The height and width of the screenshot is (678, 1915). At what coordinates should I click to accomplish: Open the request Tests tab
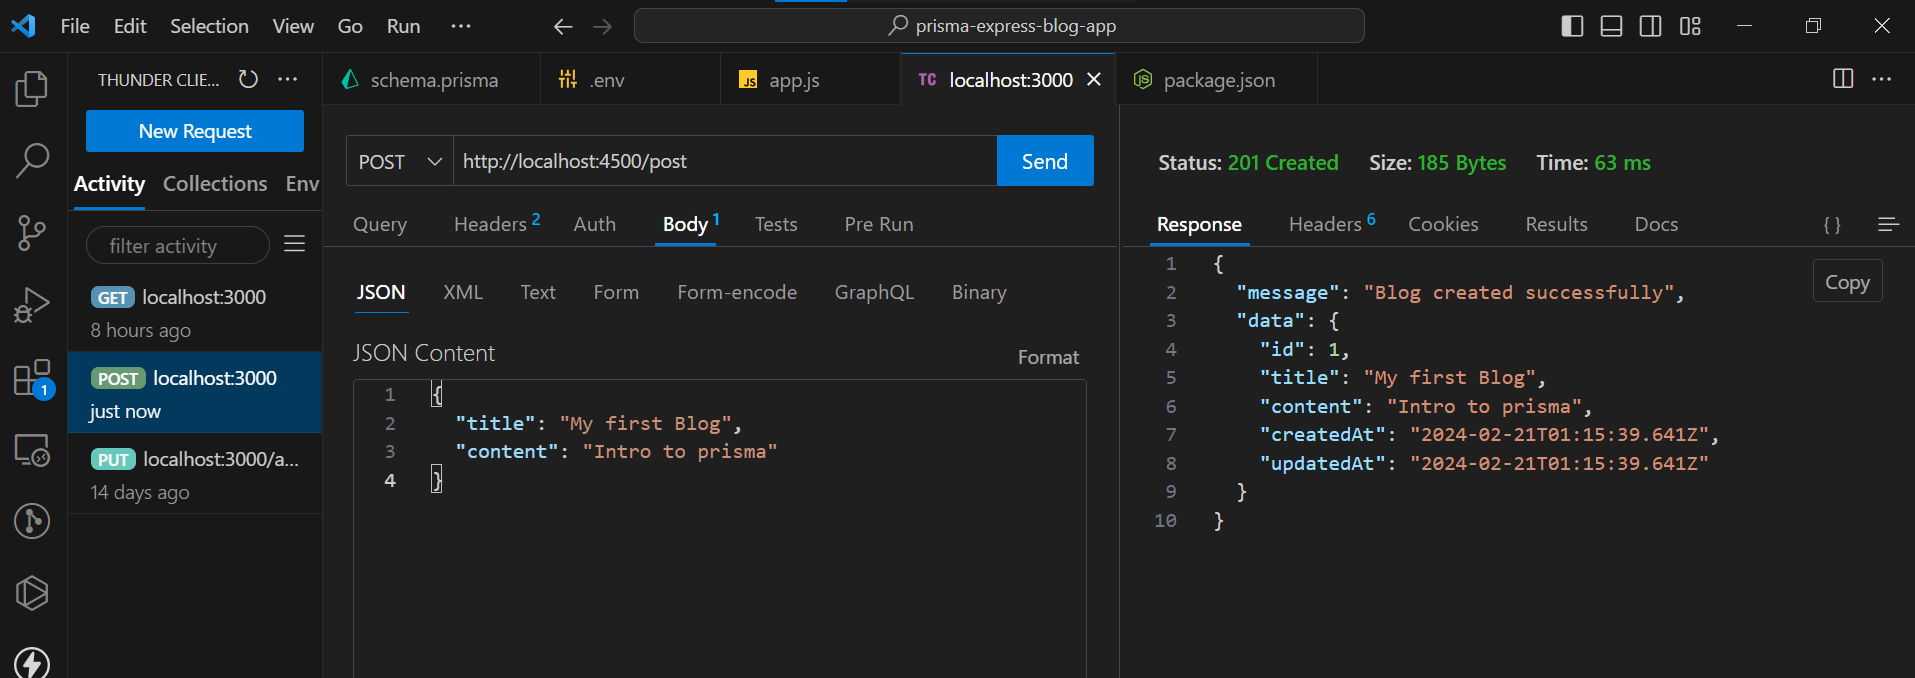(776, 224)
